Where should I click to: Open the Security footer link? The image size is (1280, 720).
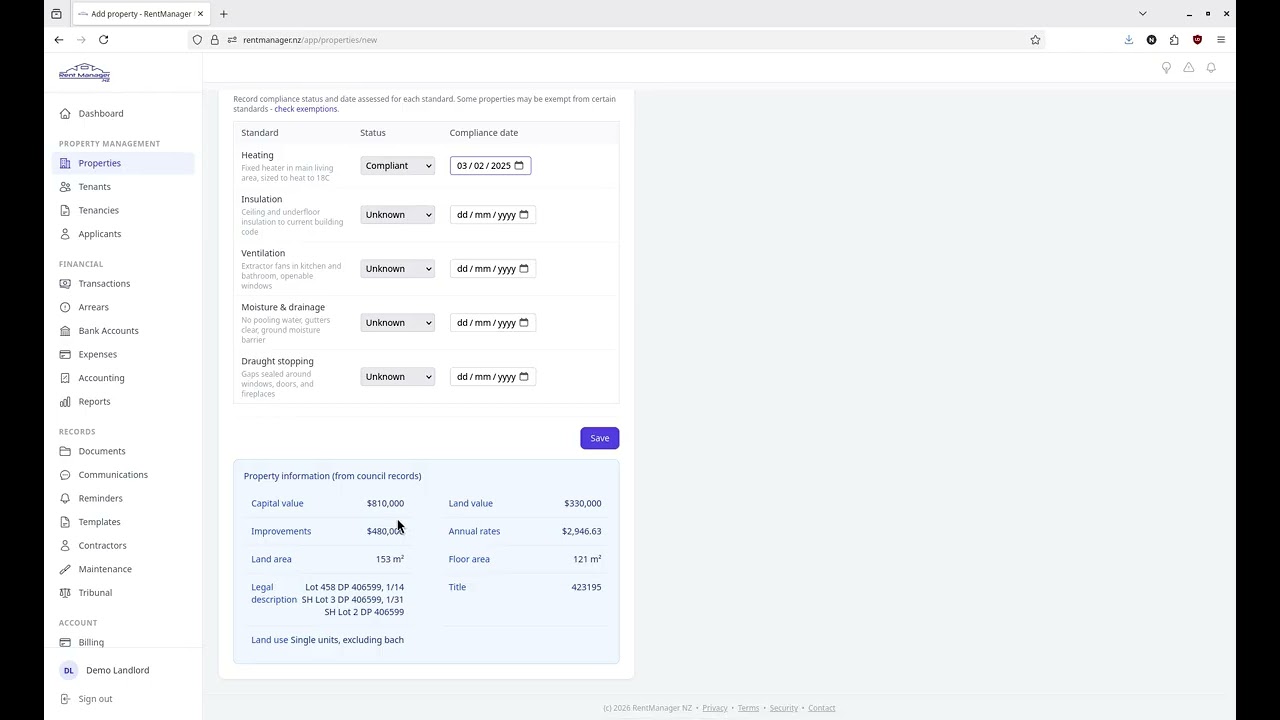784,708
